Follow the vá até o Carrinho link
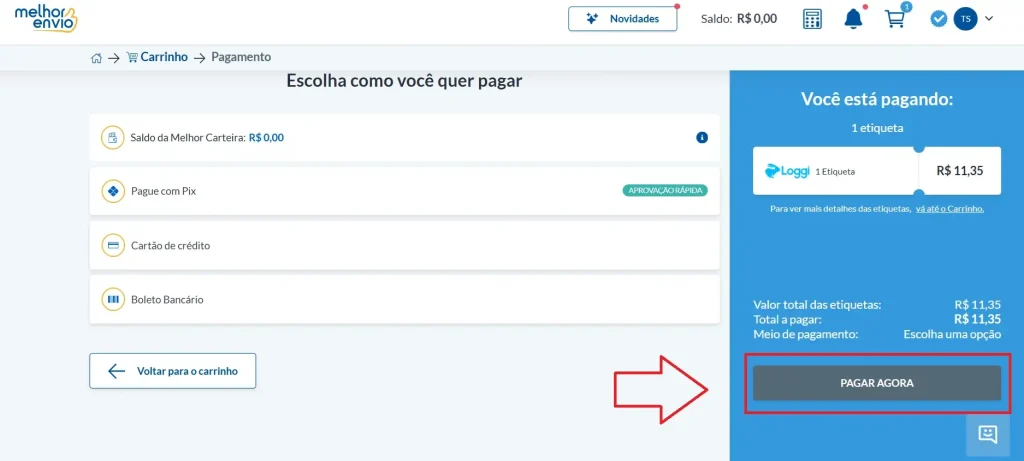1024x461 pixels. (950, 209)
